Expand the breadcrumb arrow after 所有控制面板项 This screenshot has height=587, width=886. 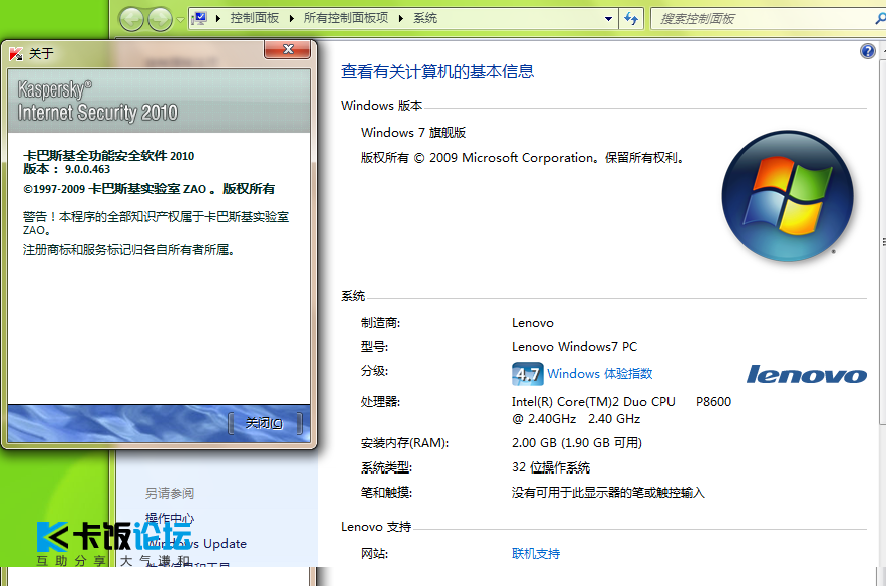401,19
